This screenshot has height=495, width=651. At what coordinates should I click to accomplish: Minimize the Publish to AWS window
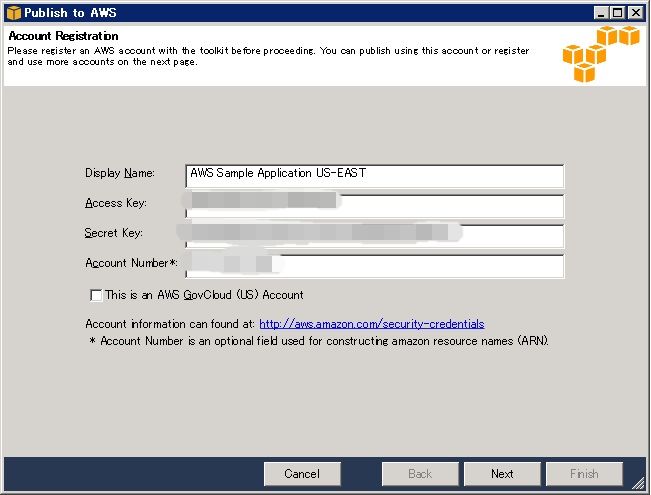[600, 13]
